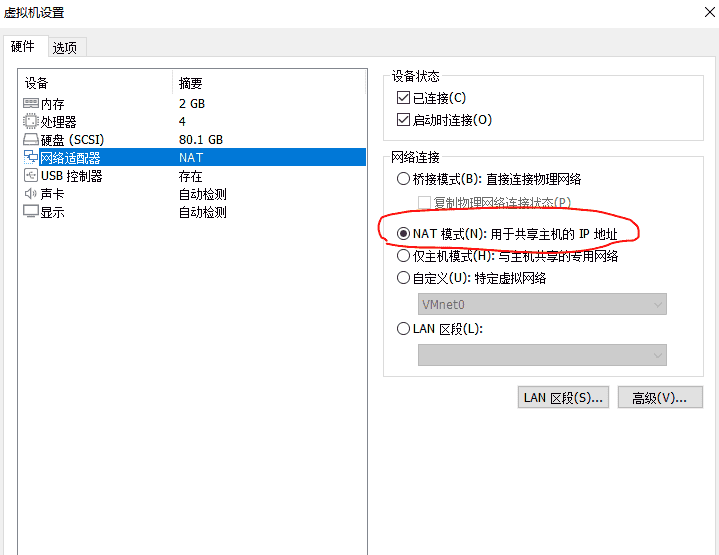Click the 设备 column header
Screen dimensions: 719x555
(96, 83)
